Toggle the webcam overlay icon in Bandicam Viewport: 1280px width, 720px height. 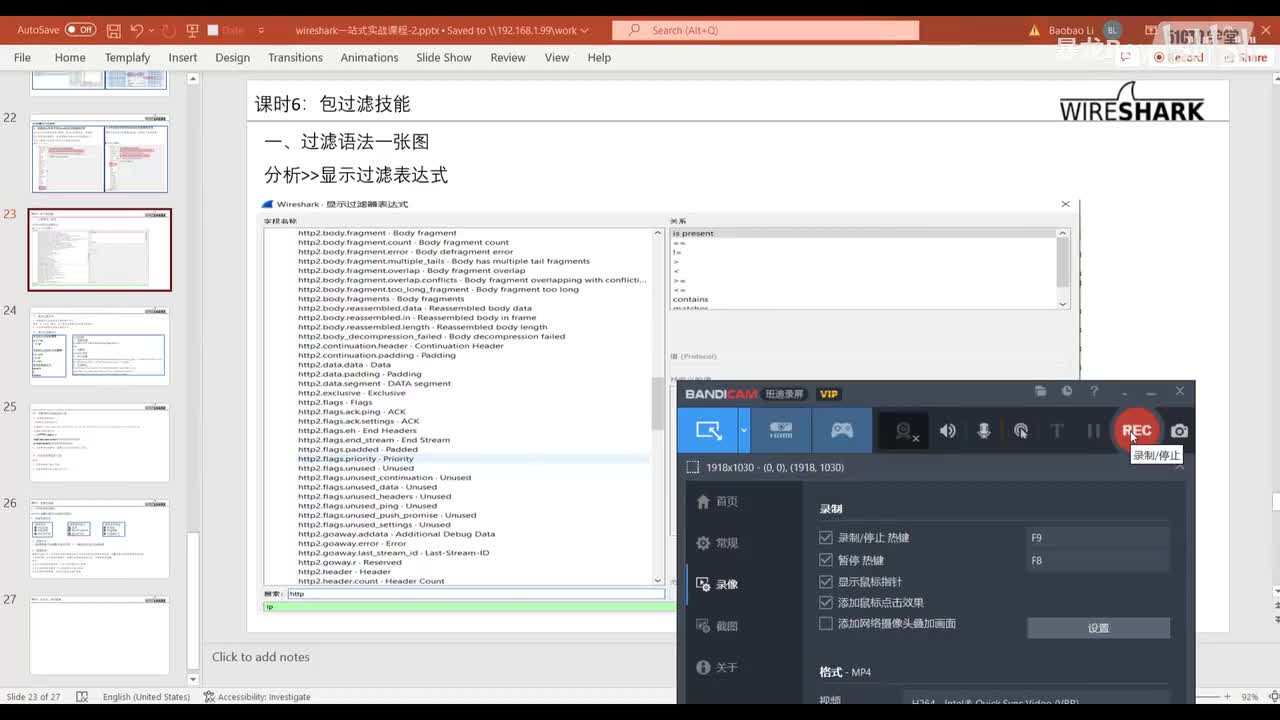click(906, 431)
